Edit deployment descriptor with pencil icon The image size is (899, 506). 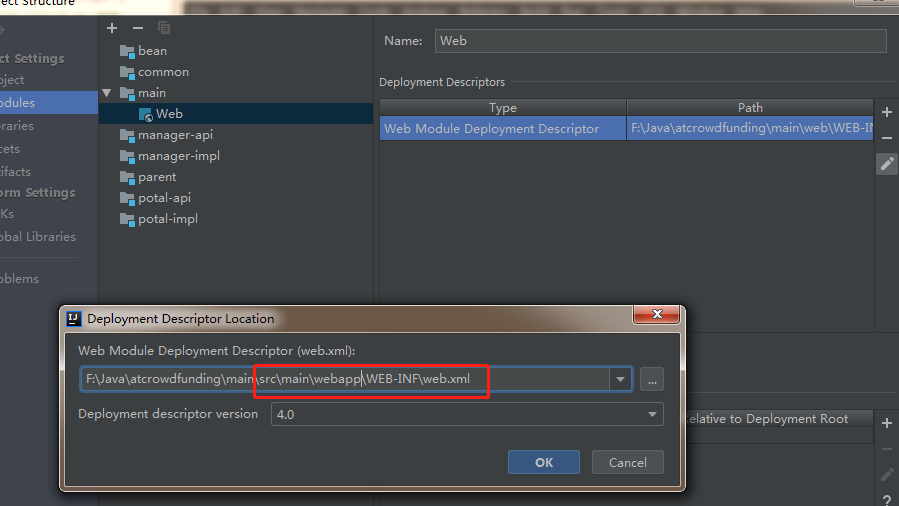pyautogui.click(x=887, y=164)
